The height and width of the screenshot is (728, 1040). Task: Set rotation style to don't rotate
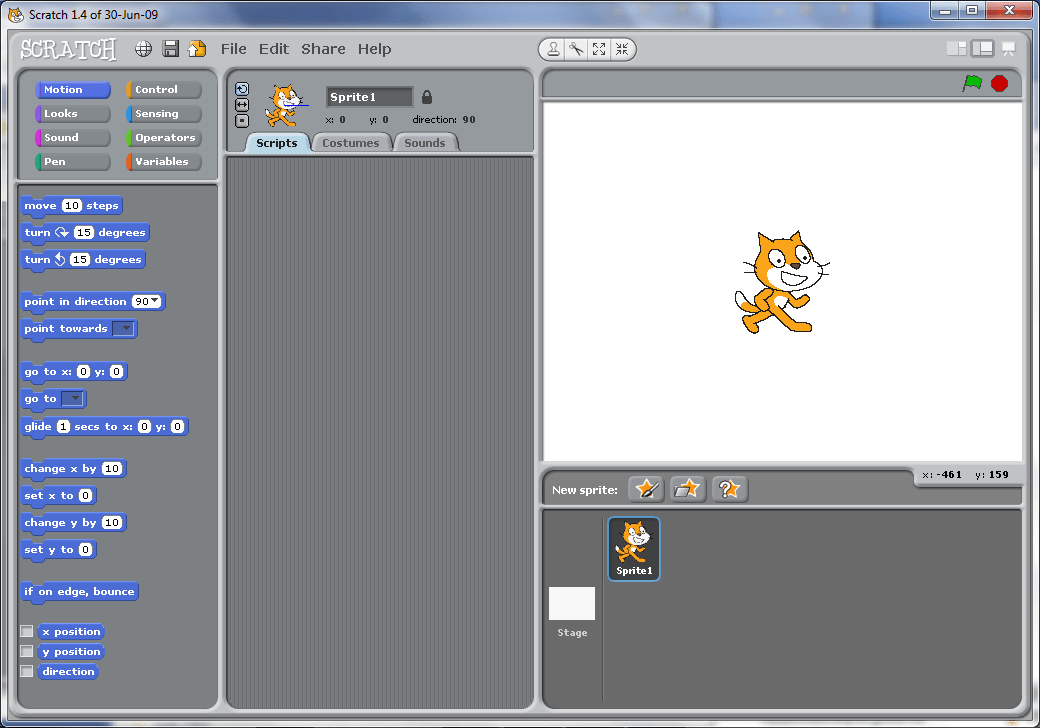[x=242, y=121]
